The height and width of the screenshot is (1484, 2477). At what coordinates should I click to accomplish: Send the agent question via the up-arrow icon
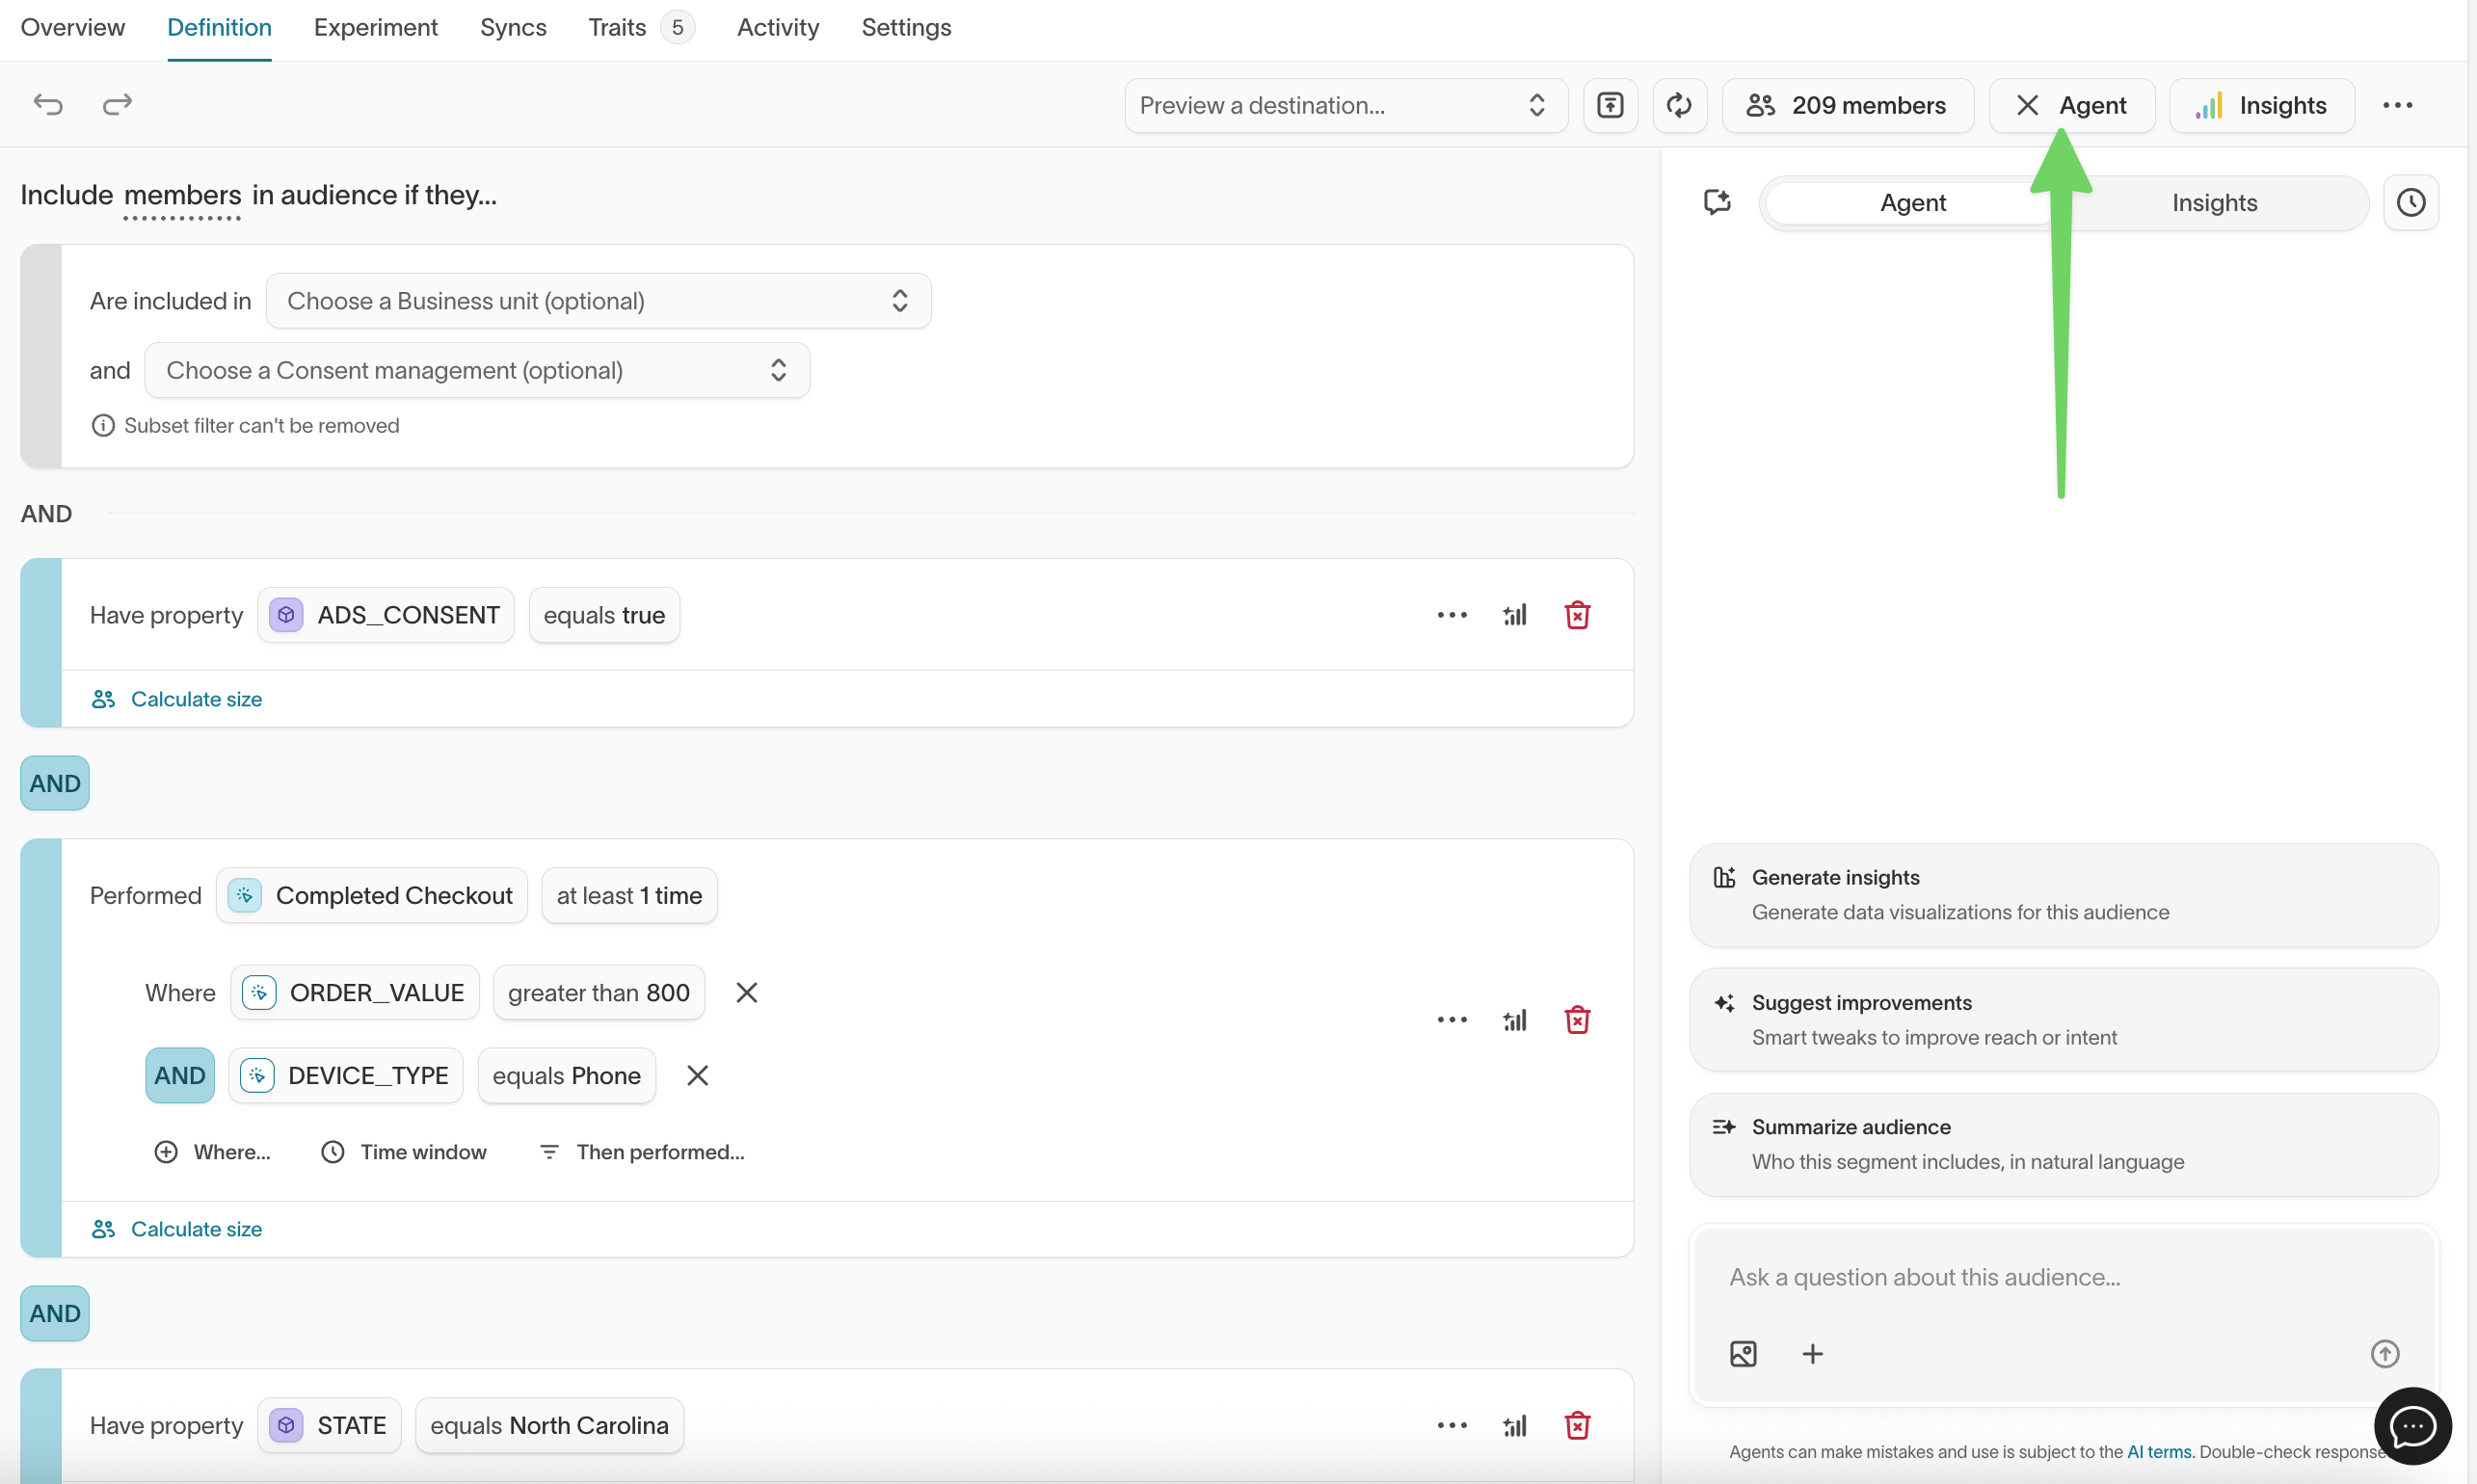tap(2386, 1353)
